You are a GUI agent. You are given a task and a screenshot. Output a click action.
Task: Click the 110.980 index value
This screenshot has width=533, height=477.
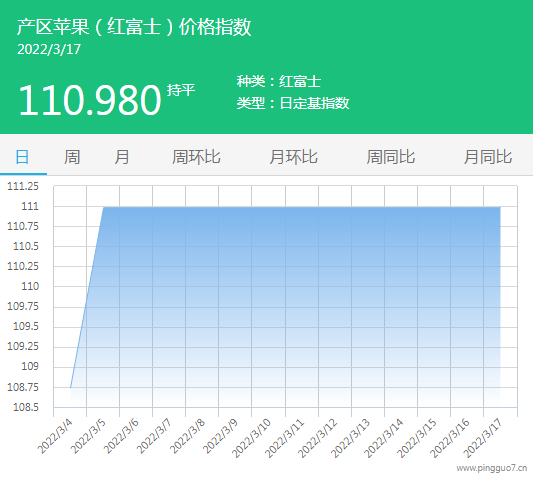click(x=90, y=100)
